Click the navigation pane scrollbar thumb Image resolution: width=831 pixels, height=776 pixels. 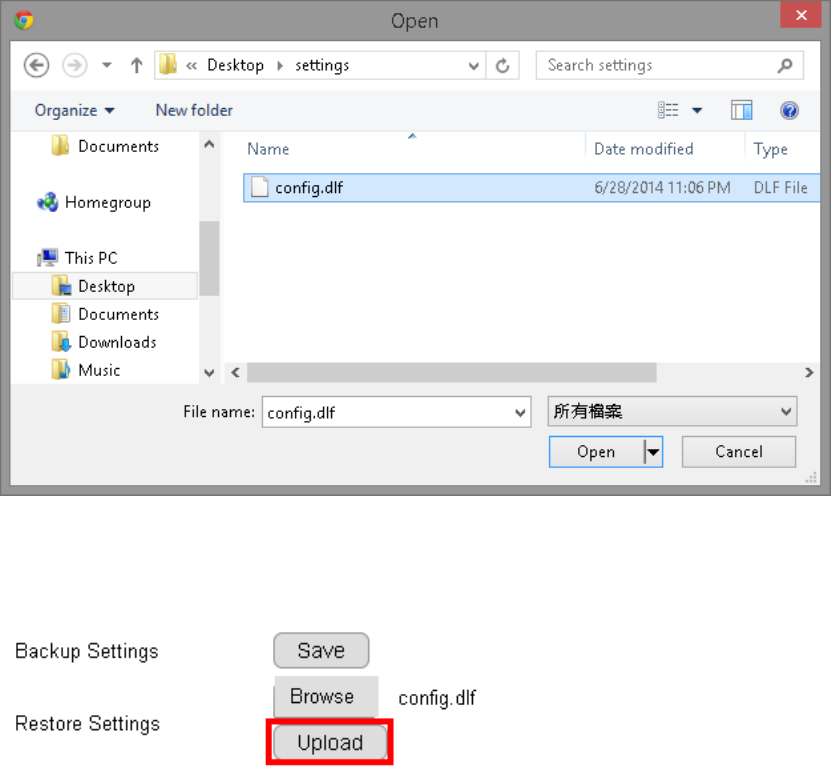(209, 258)
